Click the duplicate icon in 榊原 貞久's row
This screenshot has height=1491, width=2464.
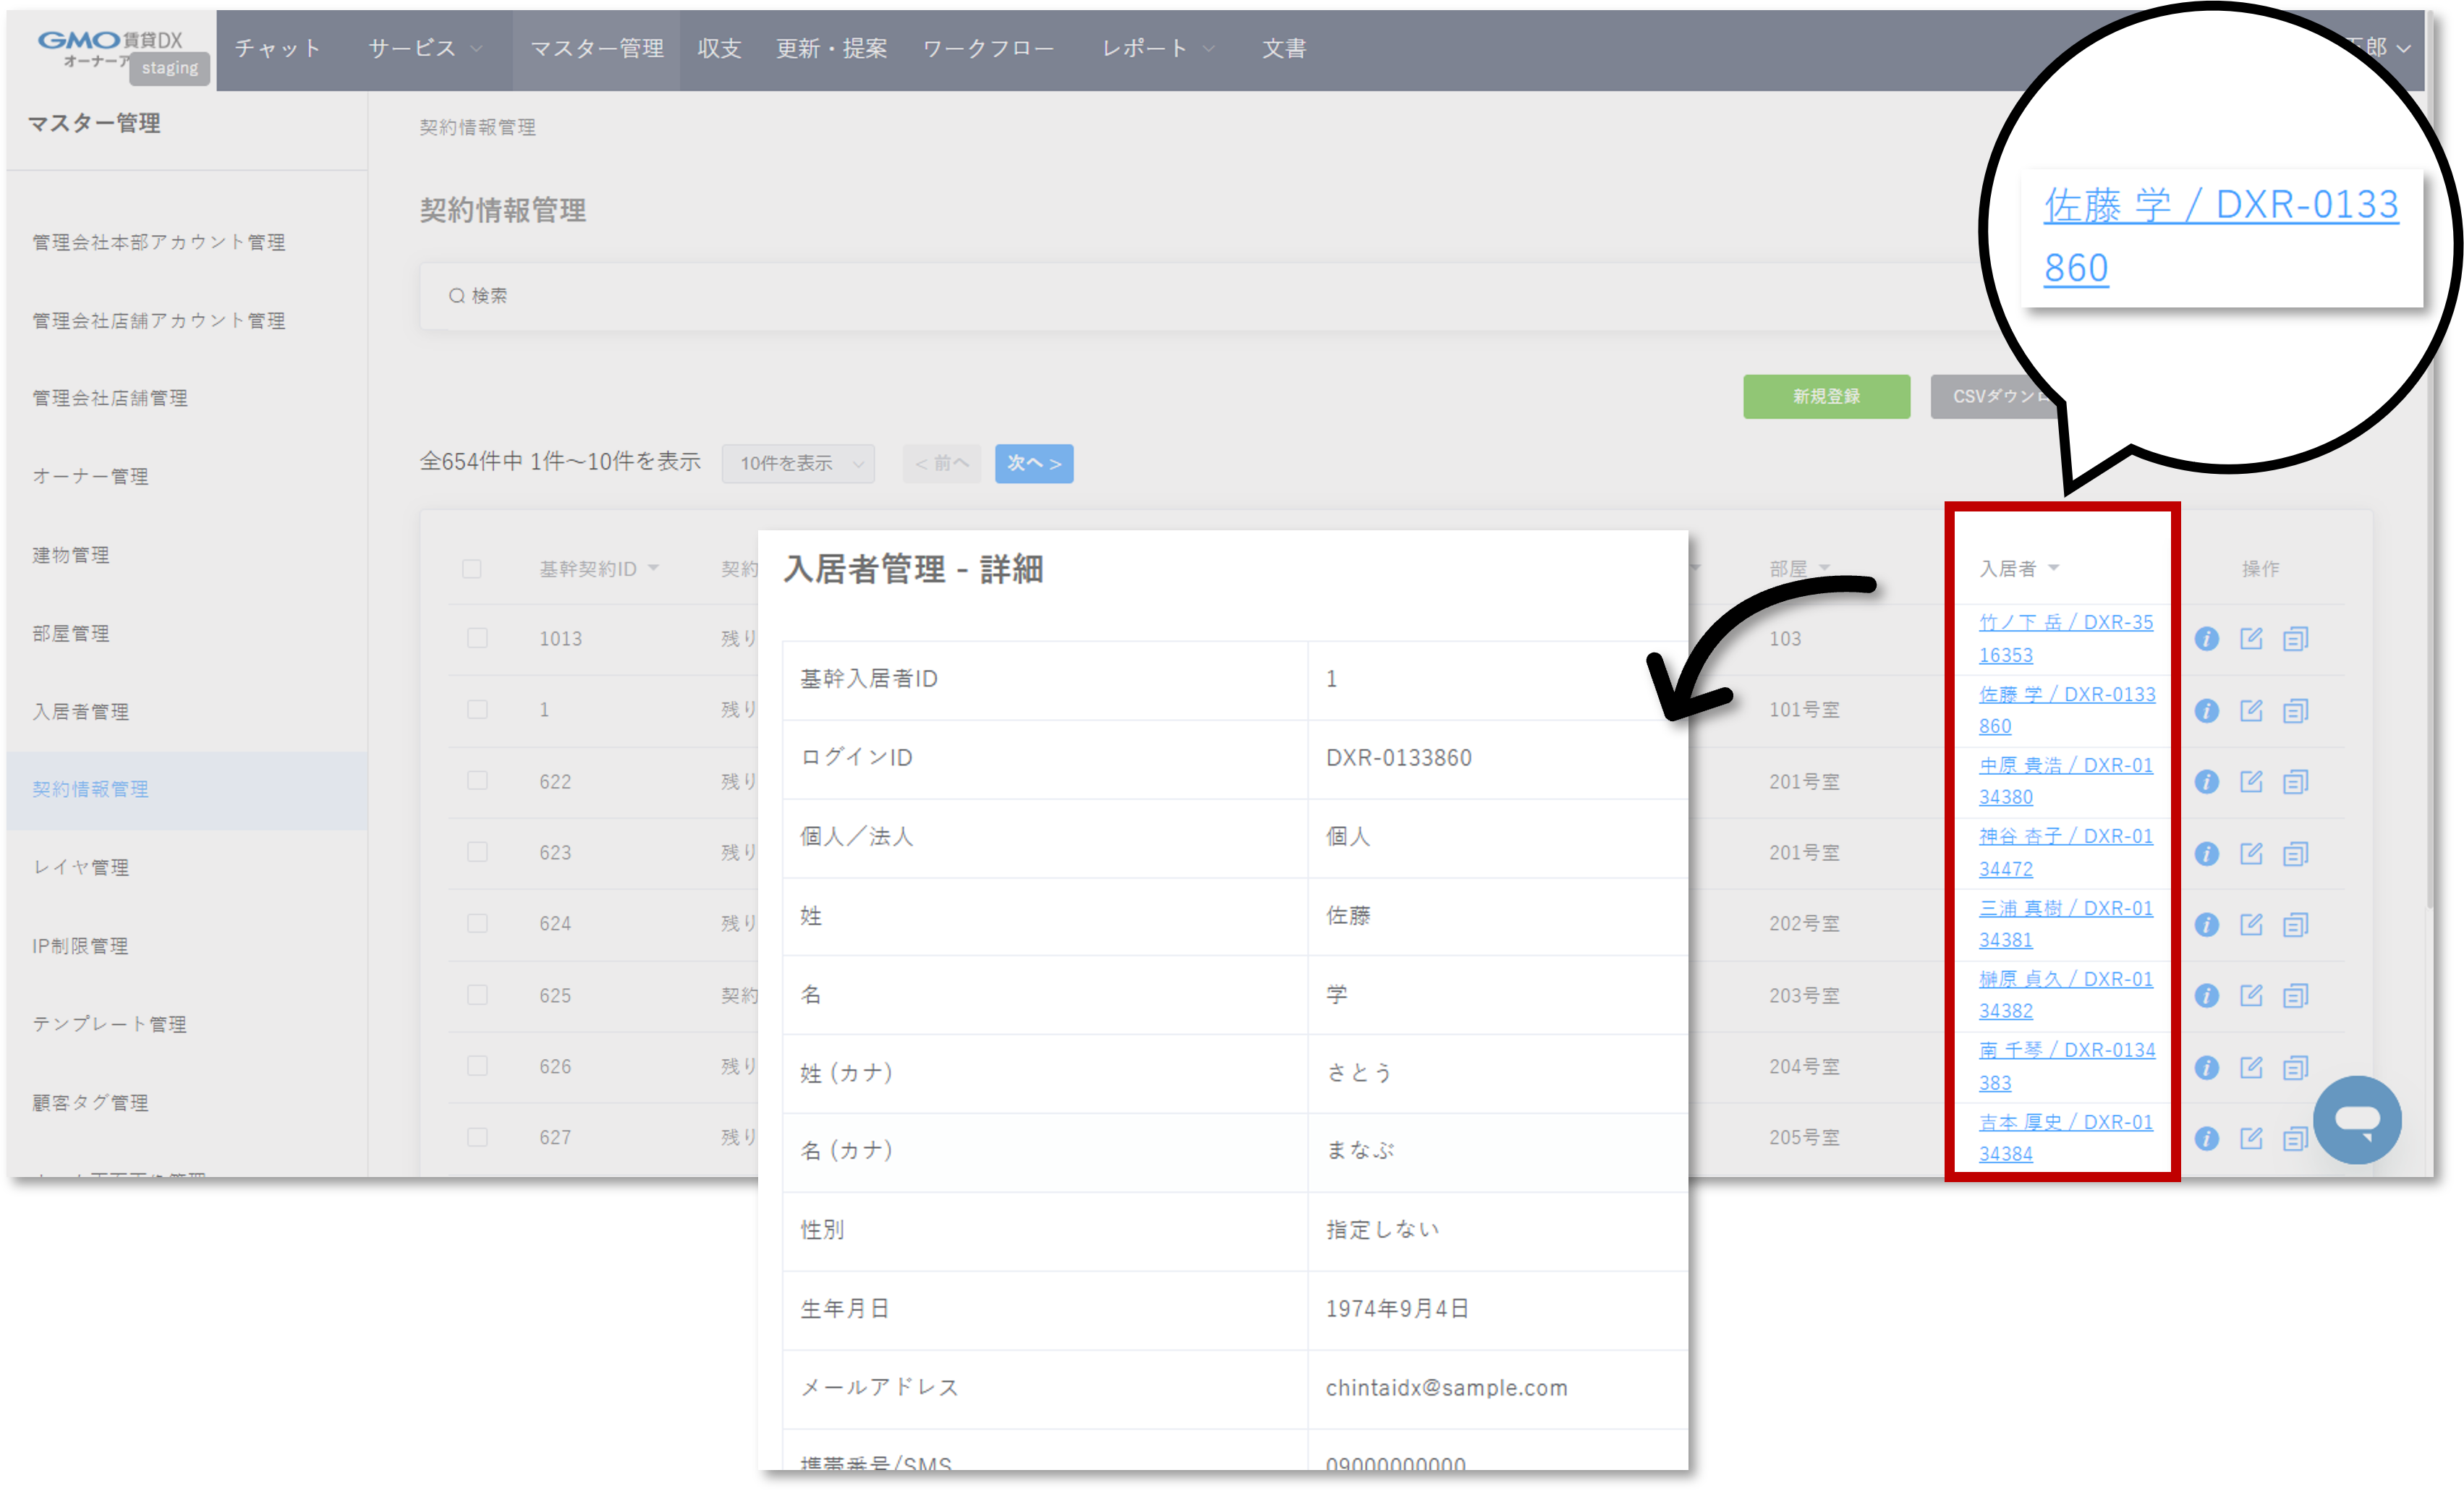click(2296, 995)
